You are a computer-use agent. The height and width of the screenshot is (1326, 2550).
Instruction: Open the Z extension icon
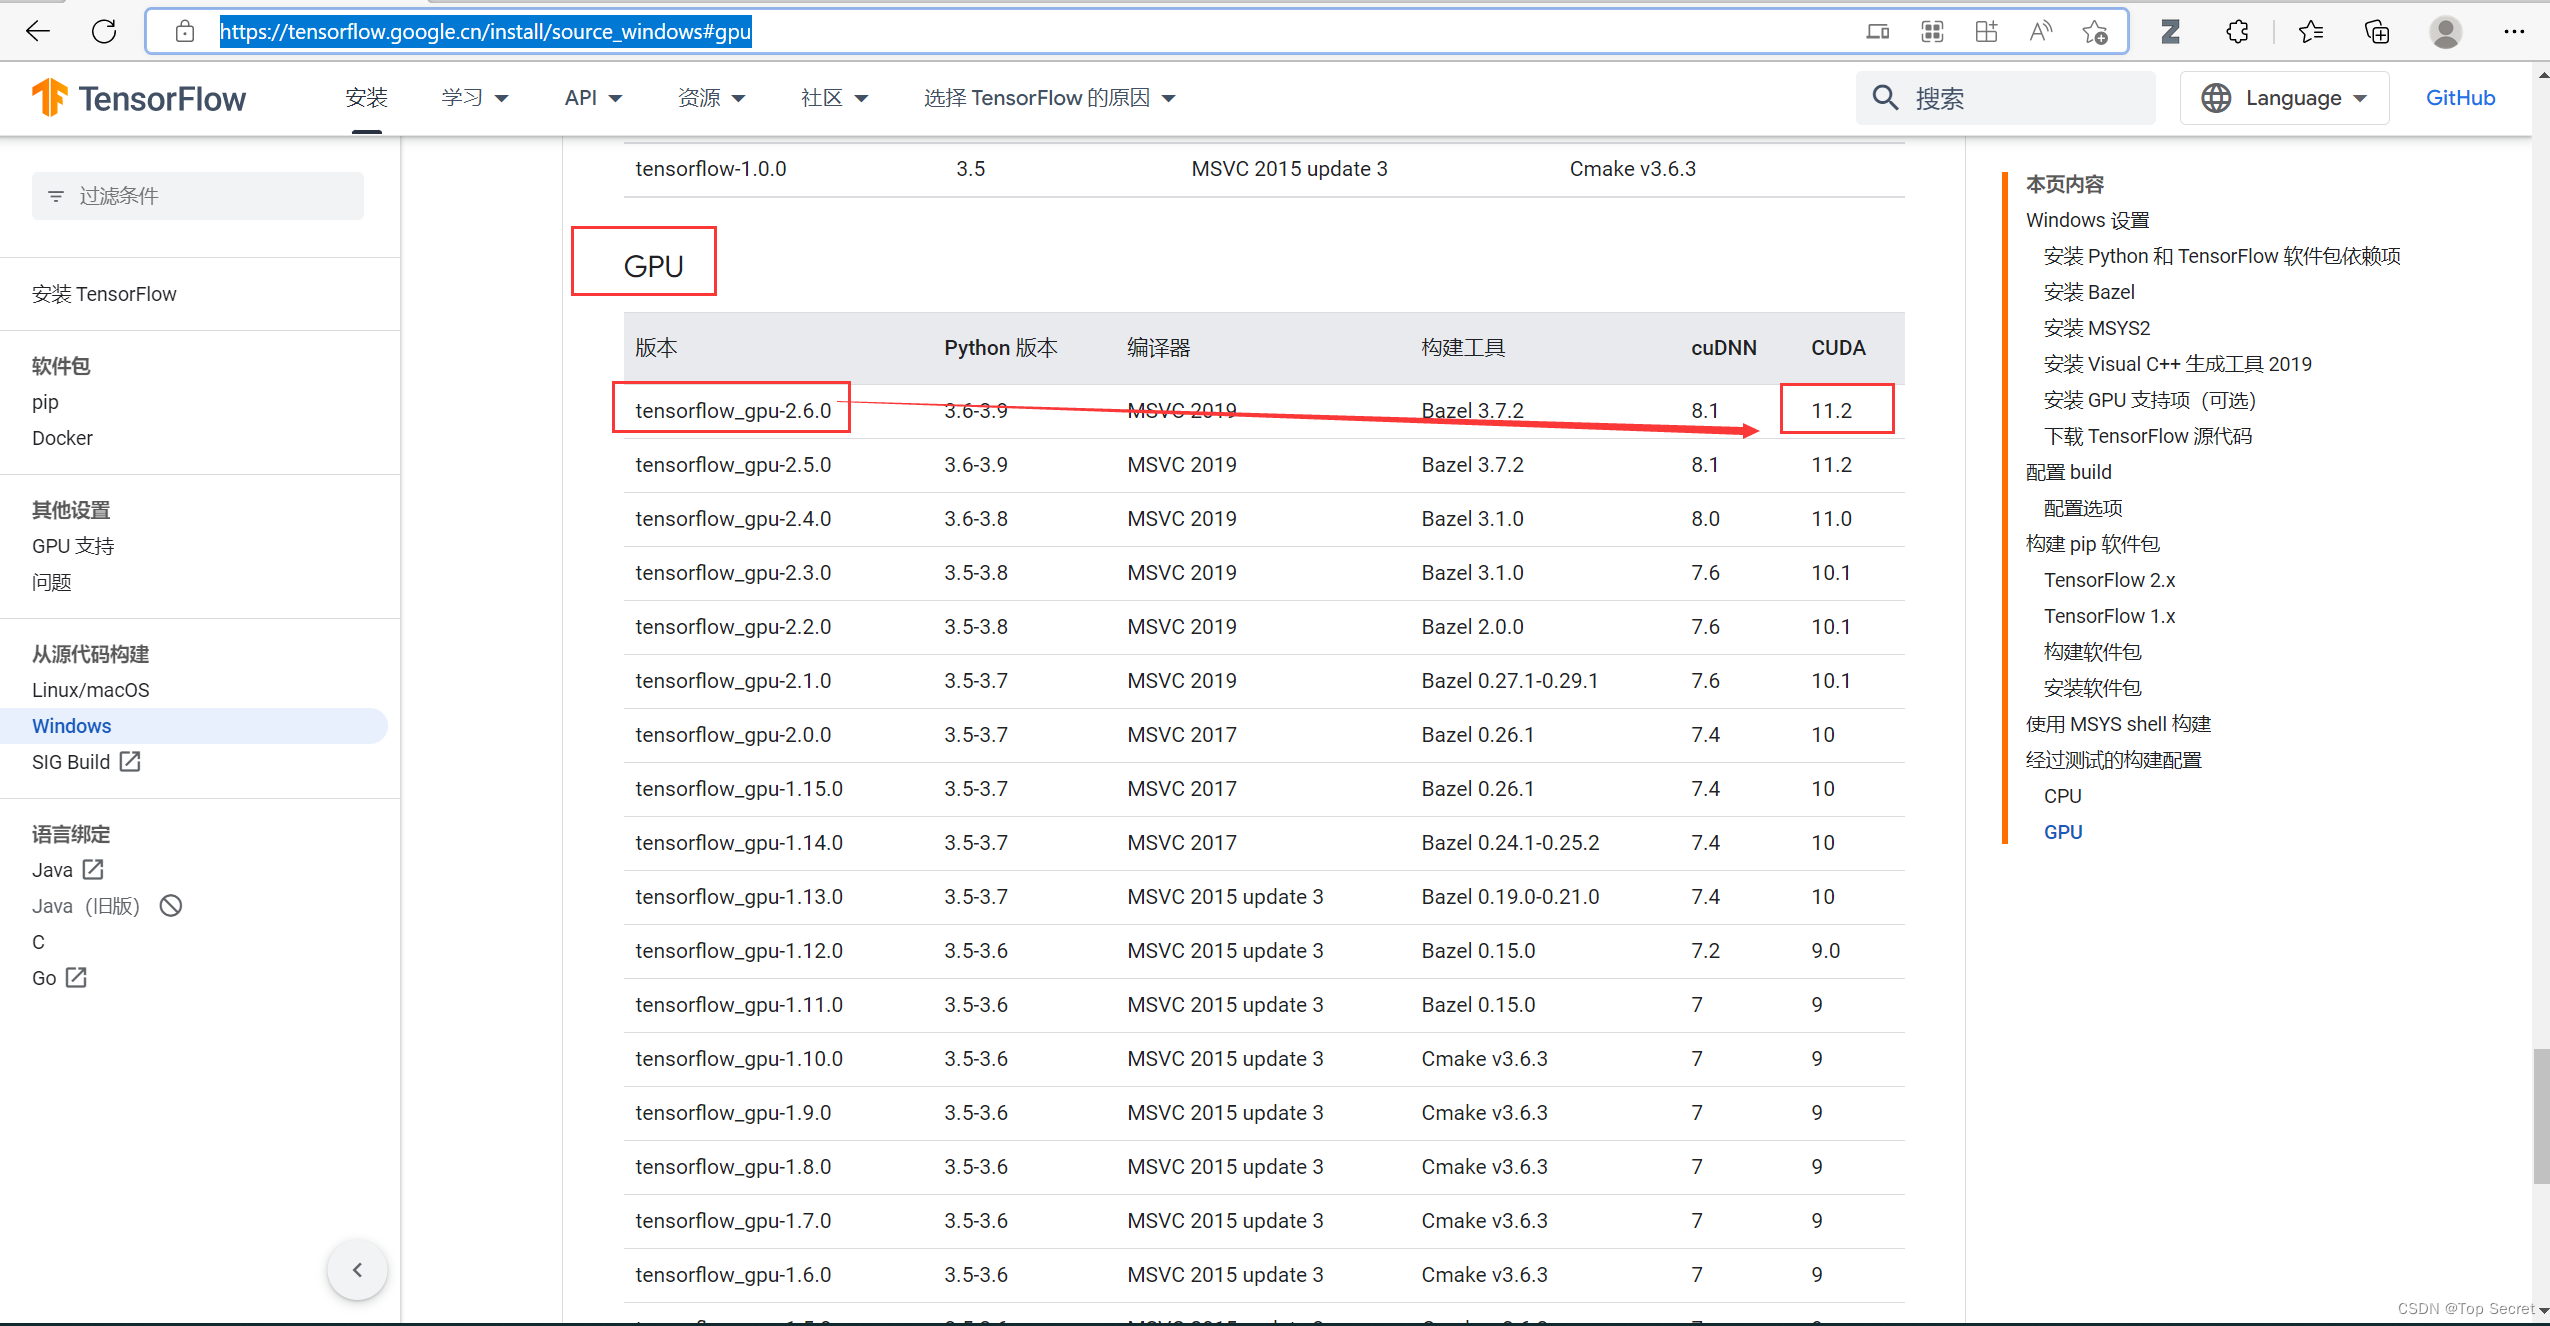(2170, 32)
